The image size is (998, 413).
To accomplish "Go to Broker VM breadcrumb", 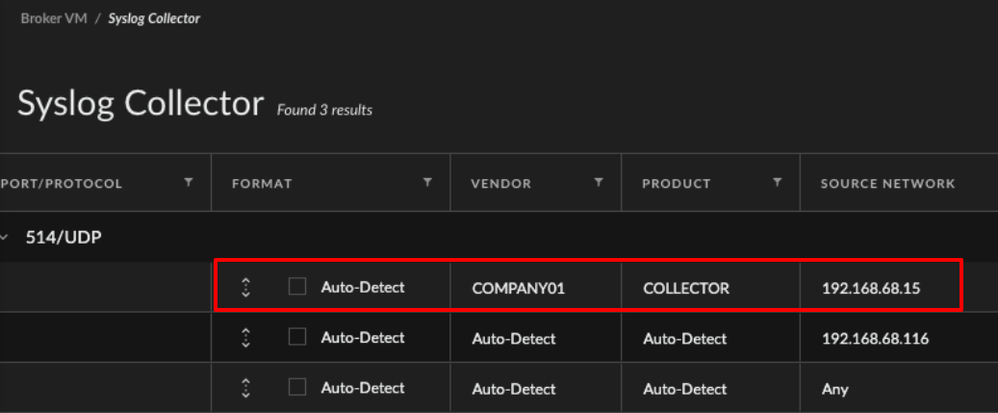I will (54, 18).
